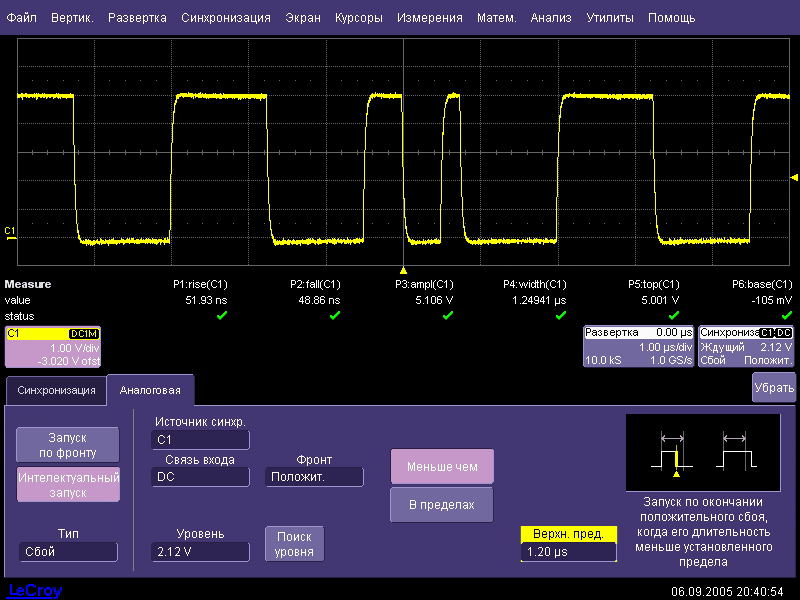Open the Фронт polarity dropdown

click(x=314, y=477)
